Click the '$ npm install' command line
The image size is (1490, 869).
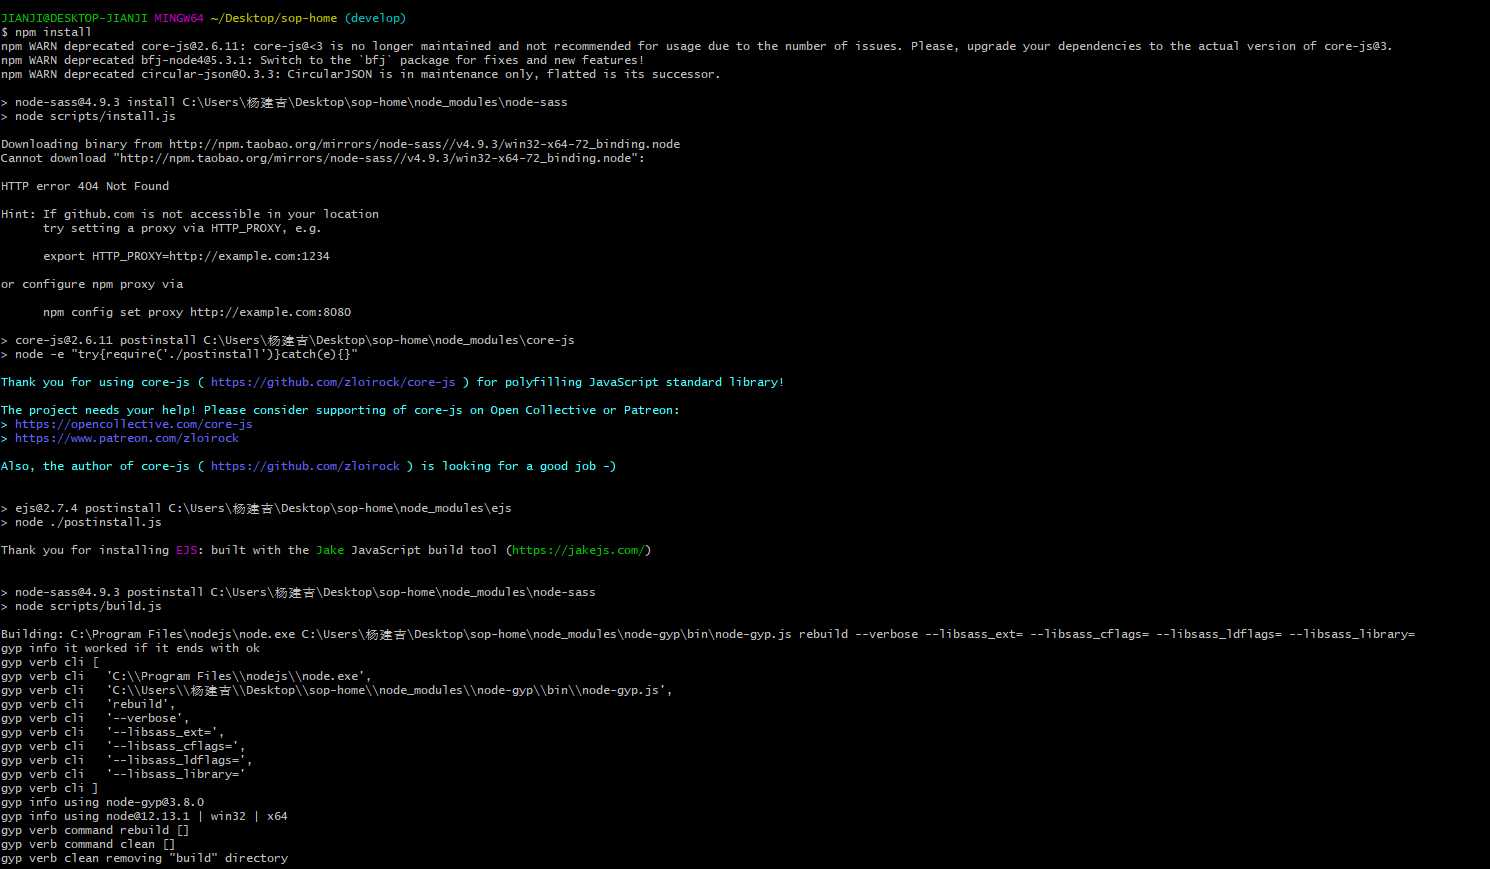point(46,32)
